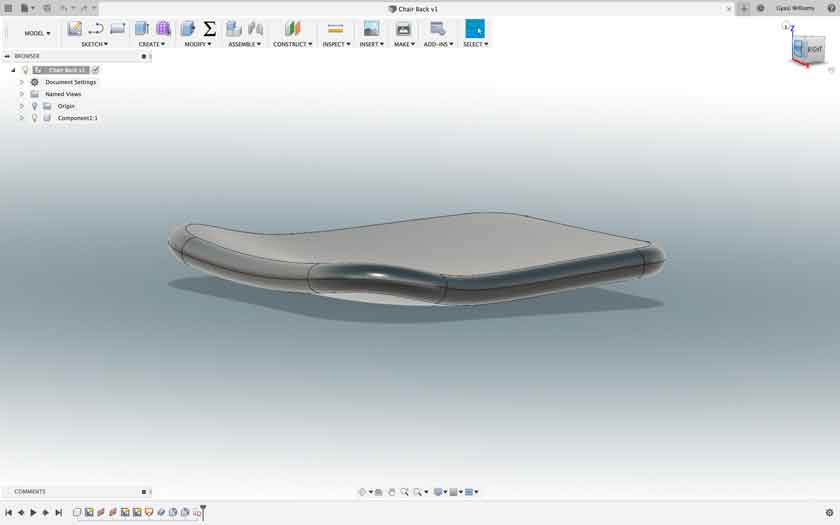Open the MODEL workspace dropdown
The width and height of the screenshot is (840, 525).
click(37, 33)
